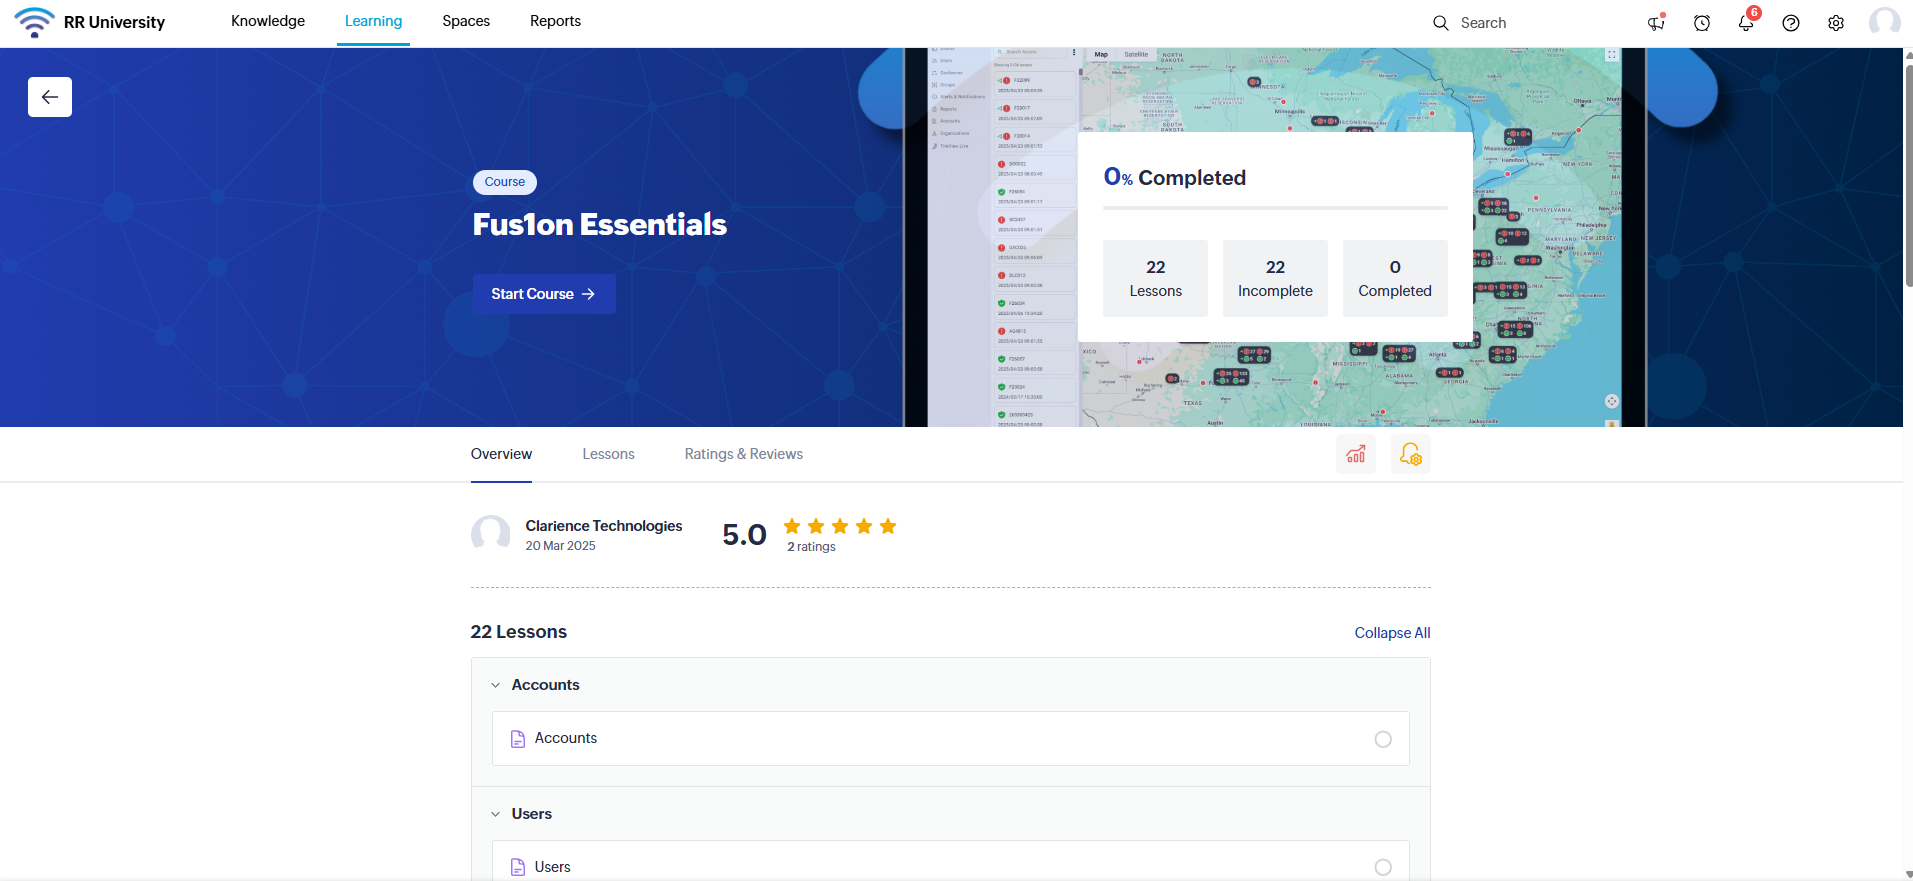Open the notifications bell with badge
This screenshot has width=1913, height=881.
[x=1746, y=23]
